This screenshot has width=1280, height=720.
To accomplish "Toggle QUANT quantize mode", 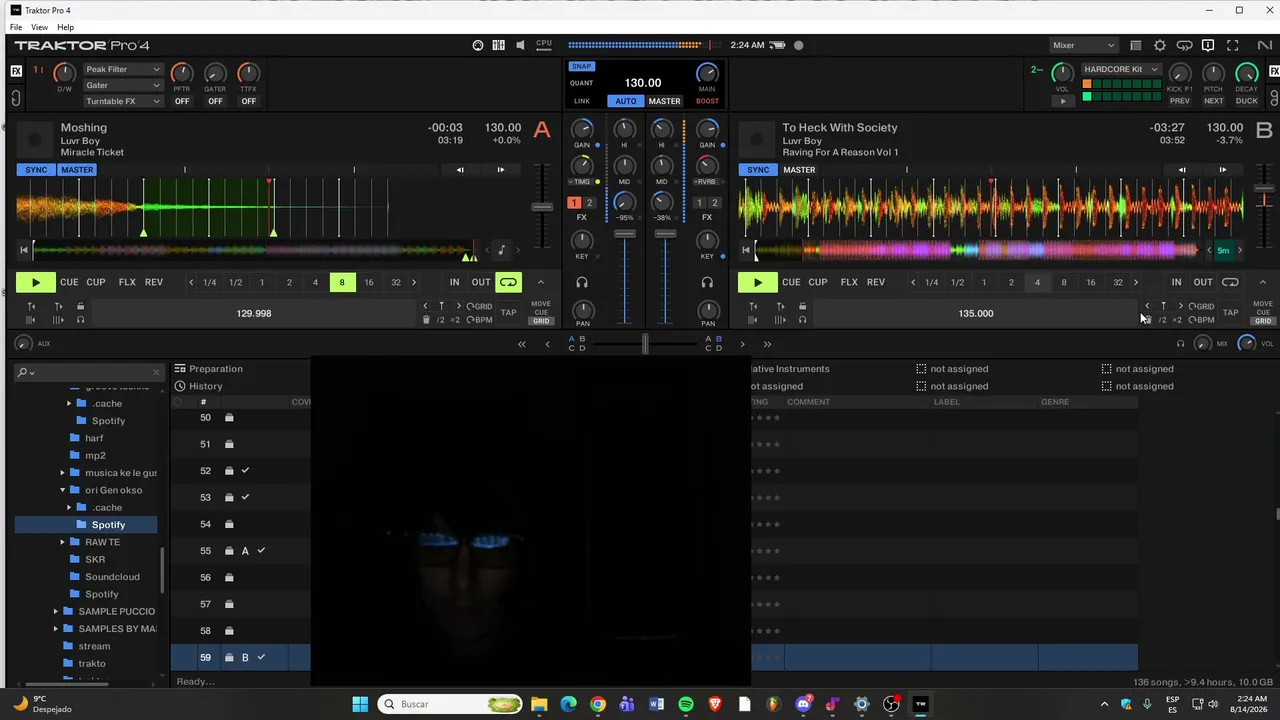I will coord(581,83).
